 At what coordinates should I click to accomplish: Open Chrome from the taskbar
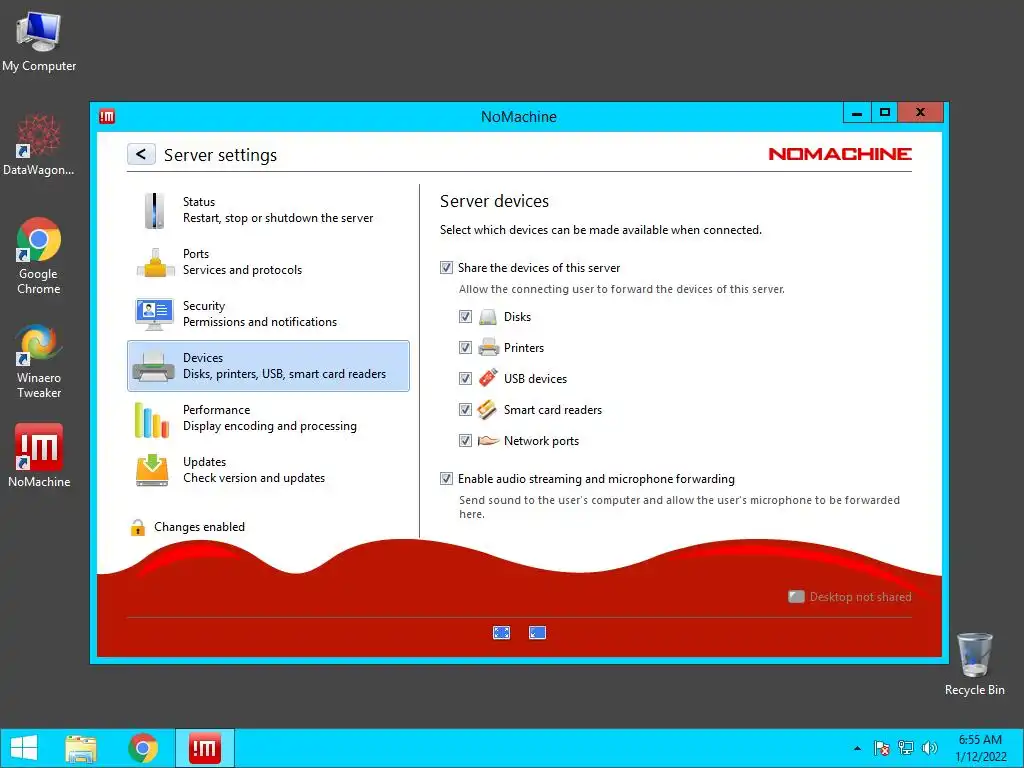[x=143, y=748]
